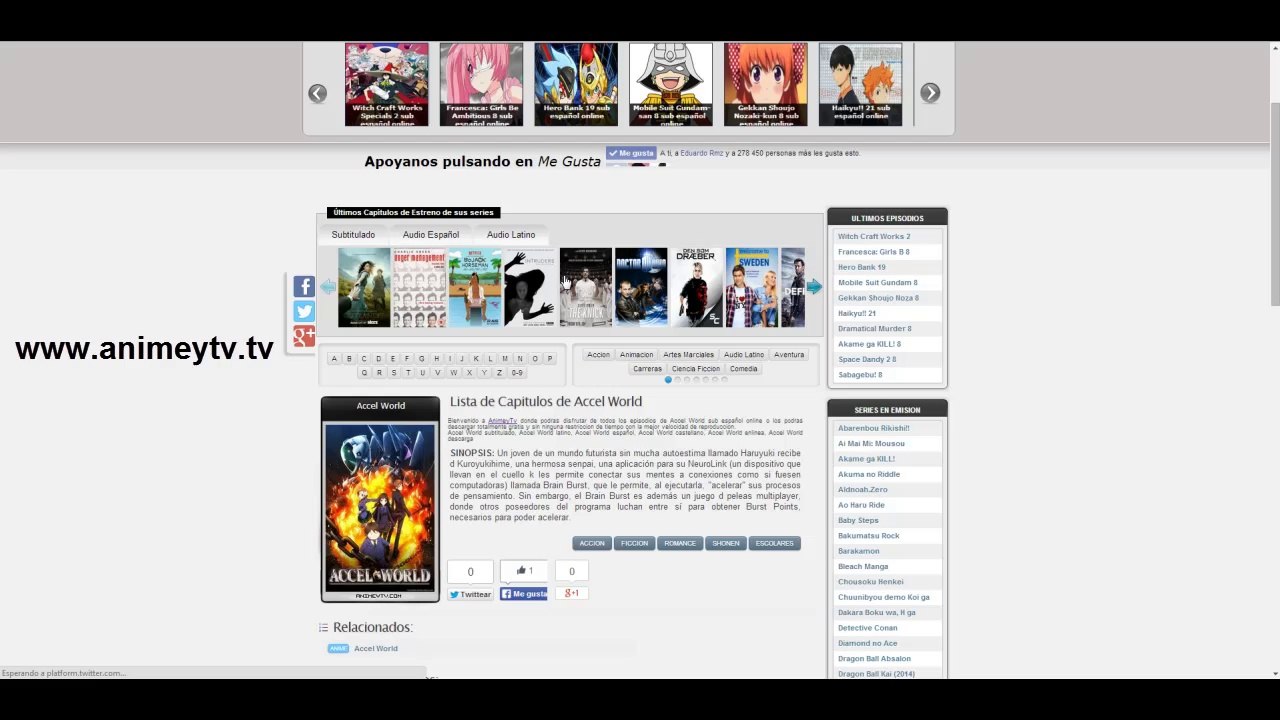The height and width of the screenshot is (720, 1280).
Task: Select the Ciencia Ficcion genre button
Action: coord(696,369)
